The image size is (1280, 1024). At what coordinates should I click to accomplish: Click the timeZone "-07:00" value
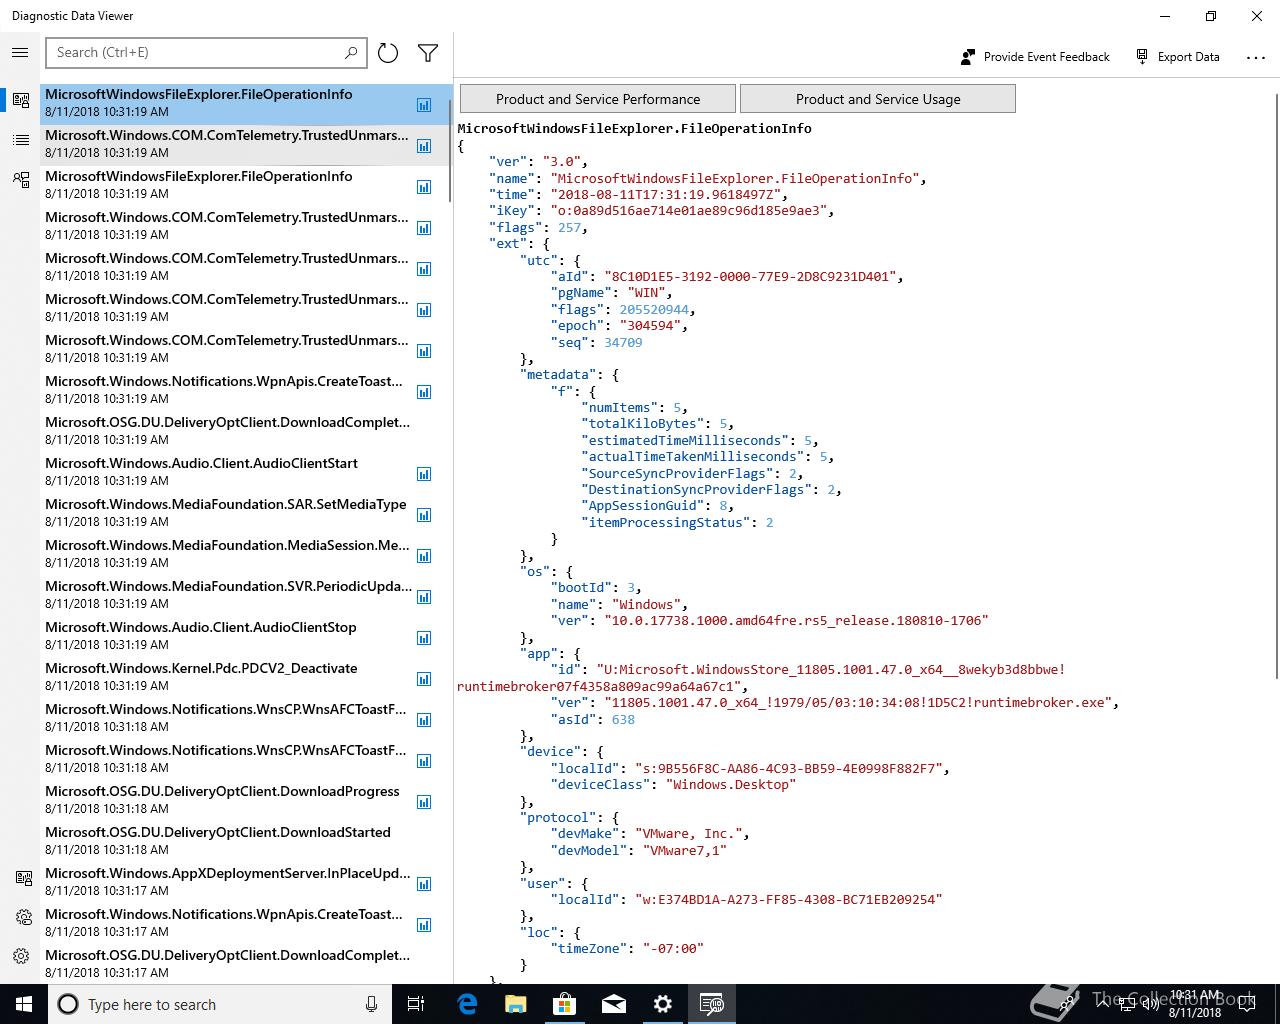[673, 948]
